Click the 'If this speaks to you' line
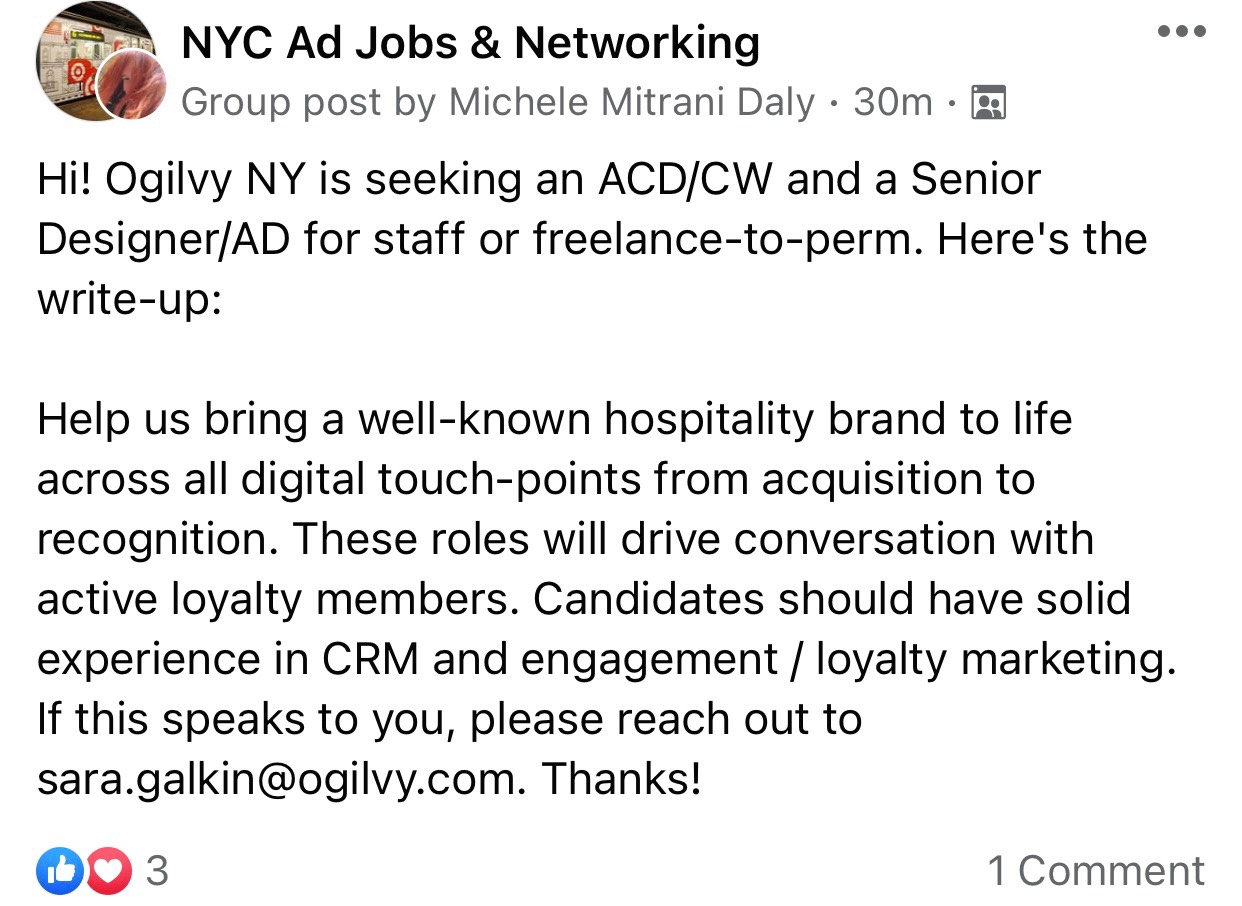This screenshot has width=1242, height=906. (450, 720)
